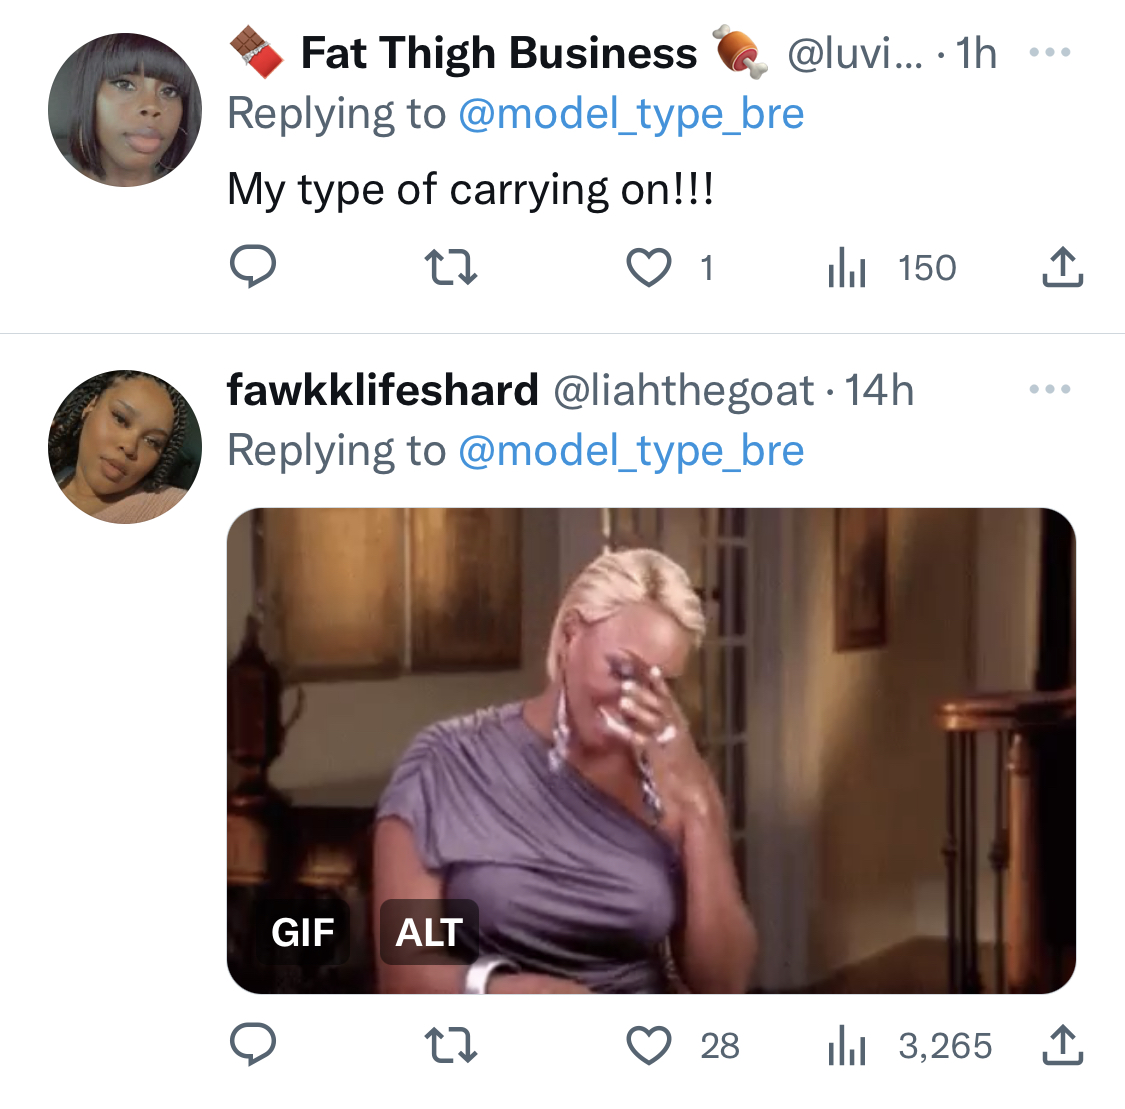Reply to Fat Thigh Business's tweet
The height and width of the screenshot is (1109, 1125).
[x=253, y=267]
